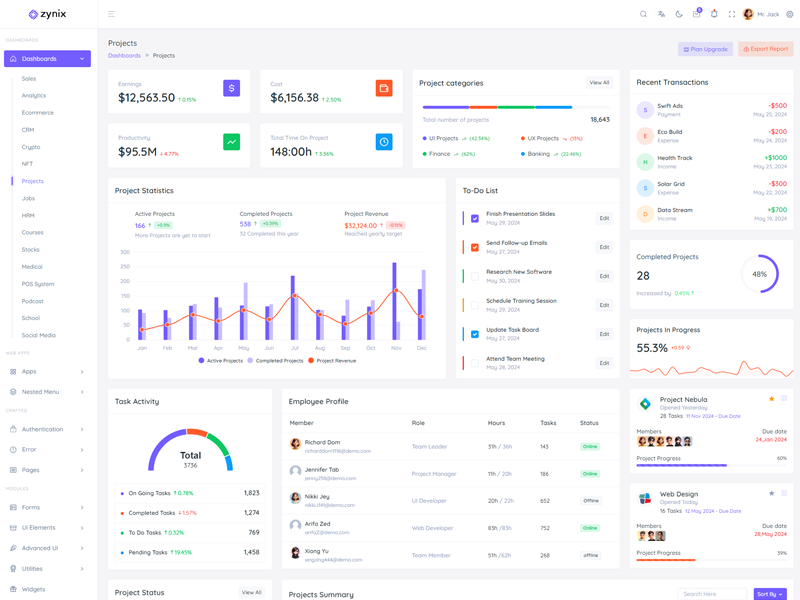Screen dimensions: 800x600
Task: Open the notifications bell icon
Action: click(x=714, y=14)
